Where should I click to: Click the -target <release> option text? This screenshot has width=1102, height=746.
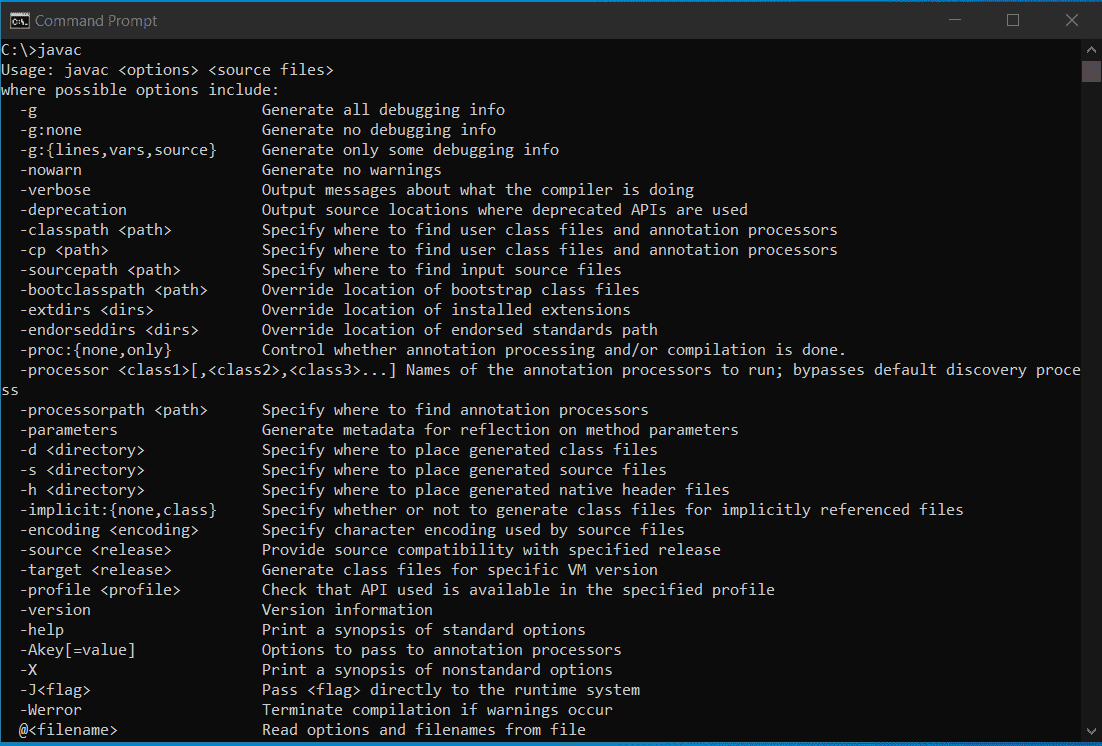(94, 569)
